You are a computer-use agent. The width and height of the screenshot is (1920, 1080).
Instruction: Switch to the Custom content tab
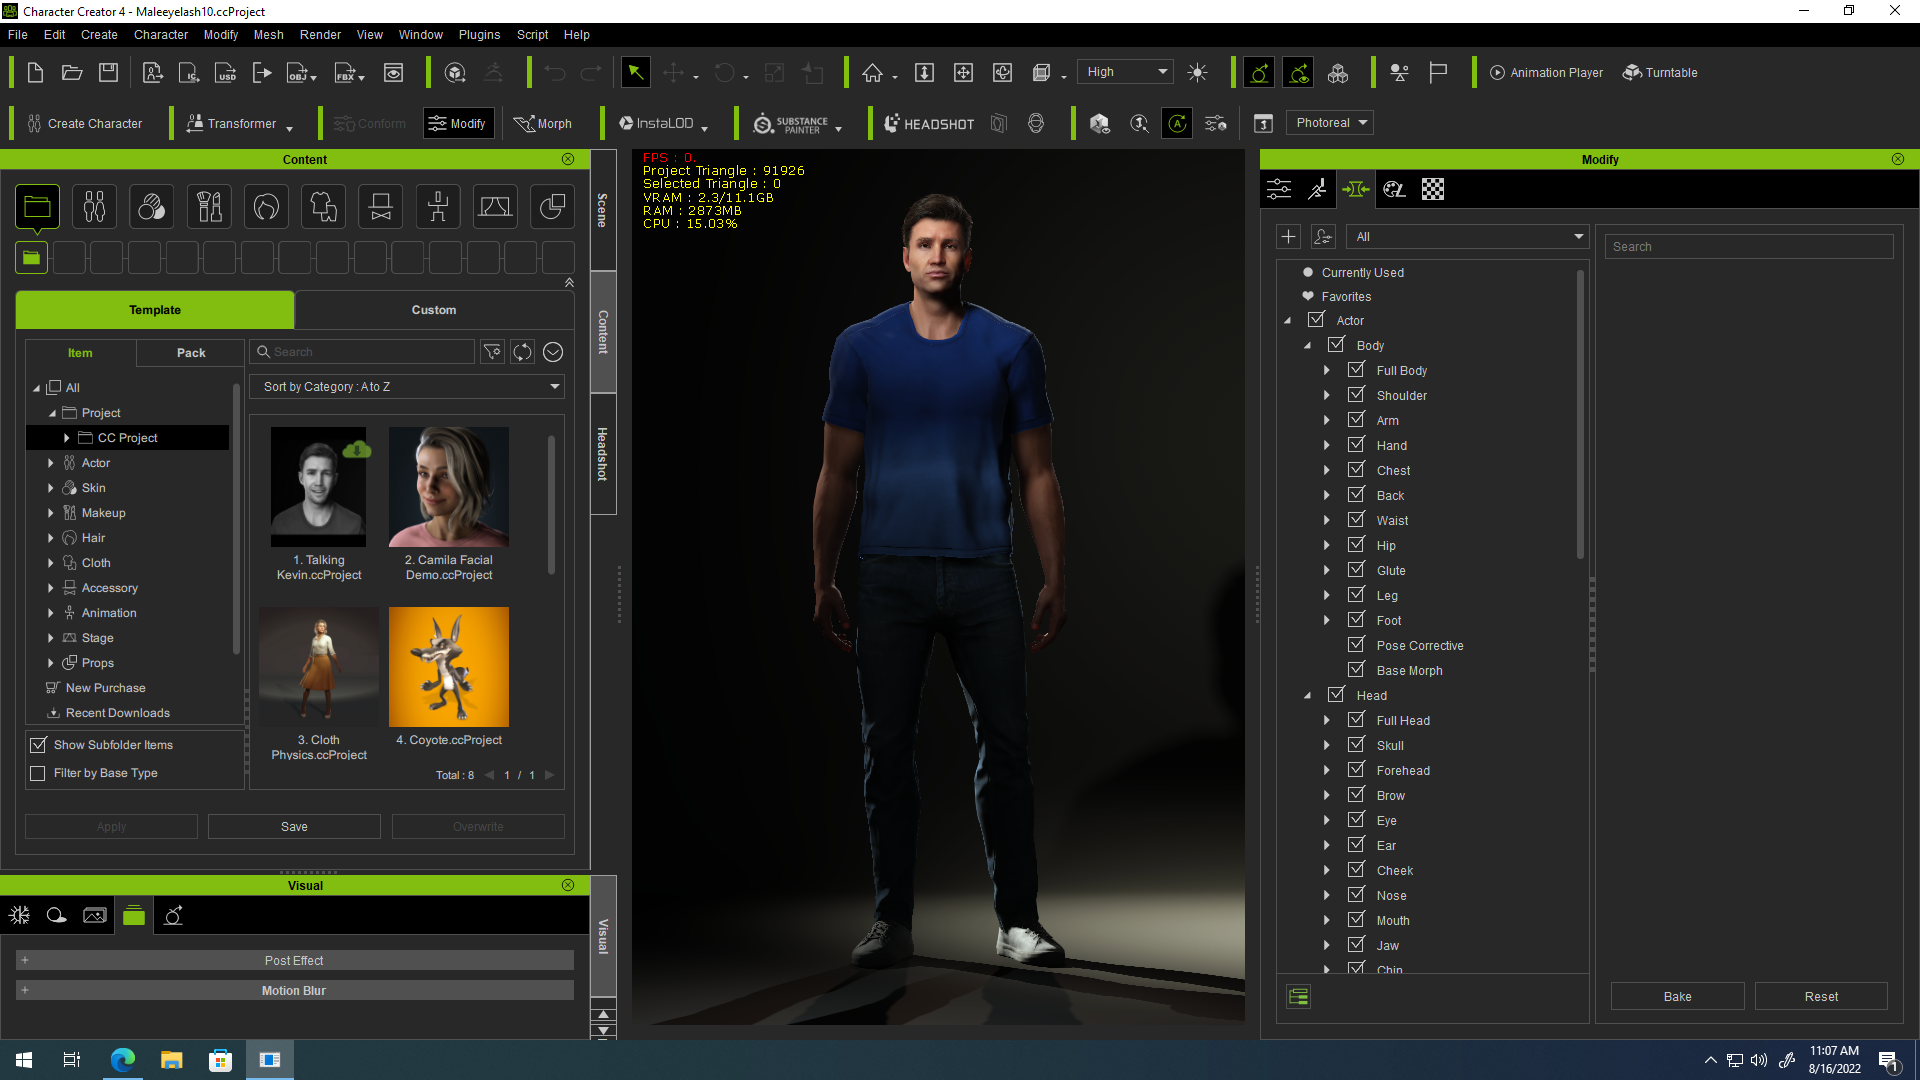click(433, 310)
